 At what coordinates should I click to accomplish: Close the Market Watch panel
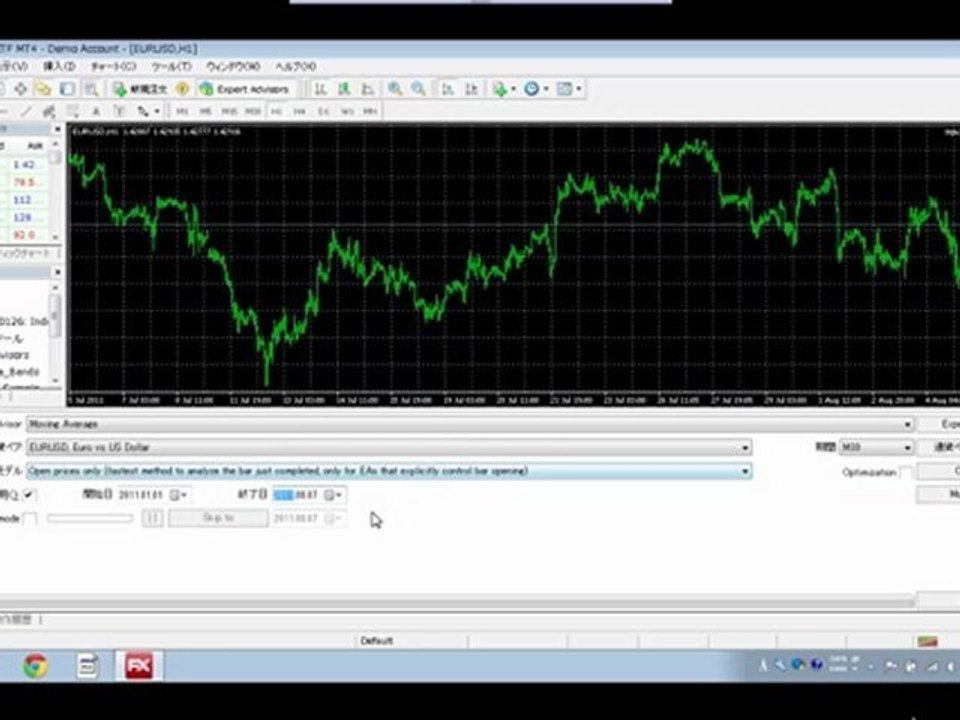[x=57, y=129]
